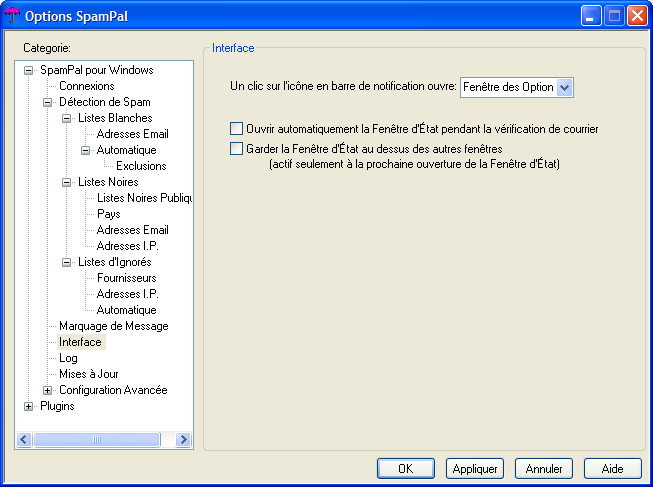Viewport: 653px width, 487px height.
Task: Open help with the Aide button
Action: (x=613, y=469)
